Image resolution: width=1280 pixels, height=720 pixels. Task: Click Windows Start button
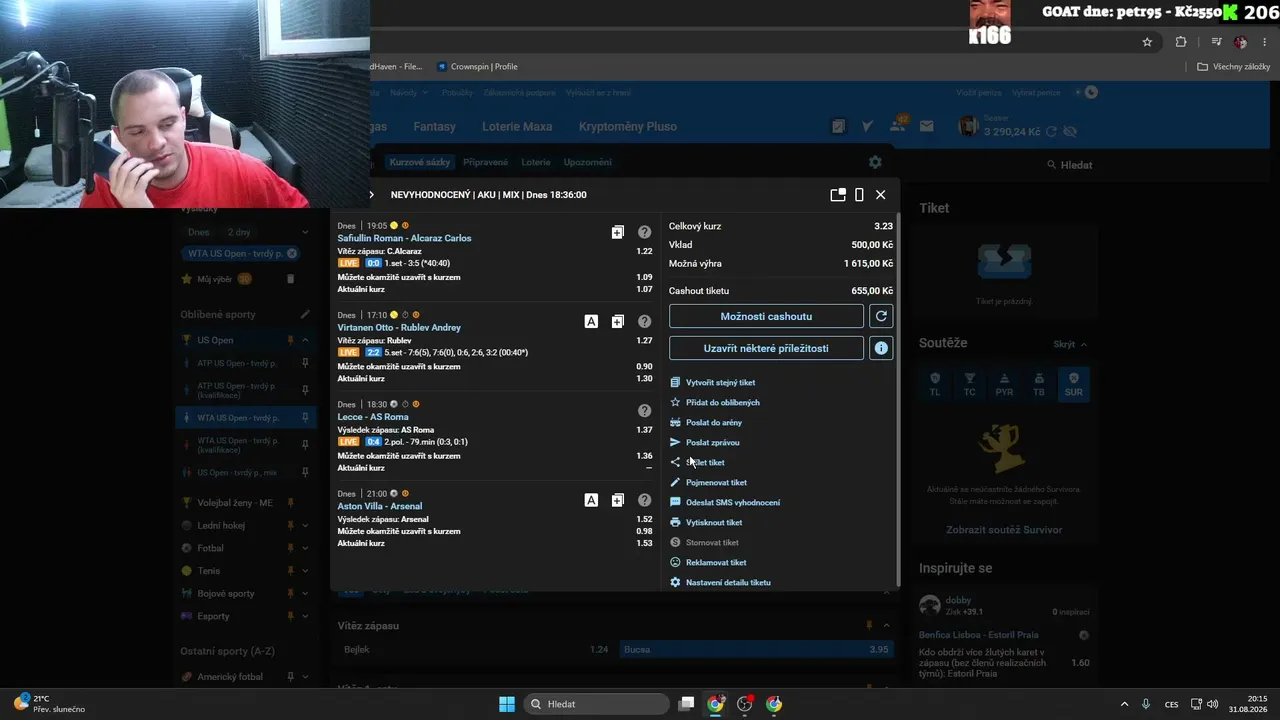(507, 704)
